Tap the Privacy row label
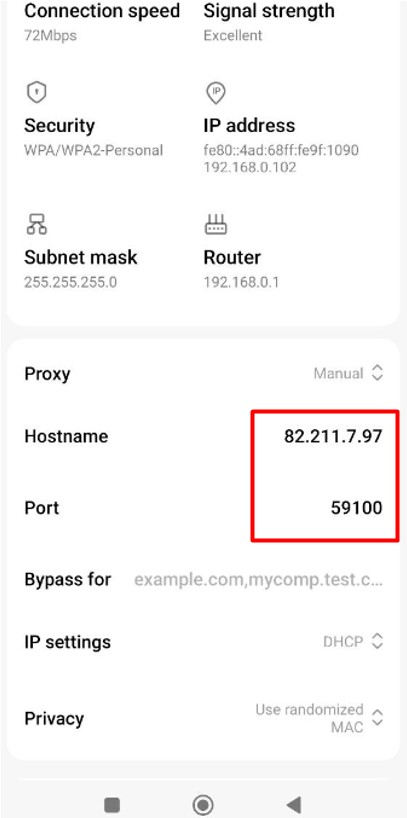The width and height of the screenshot is (407, 818). (54, 718)
